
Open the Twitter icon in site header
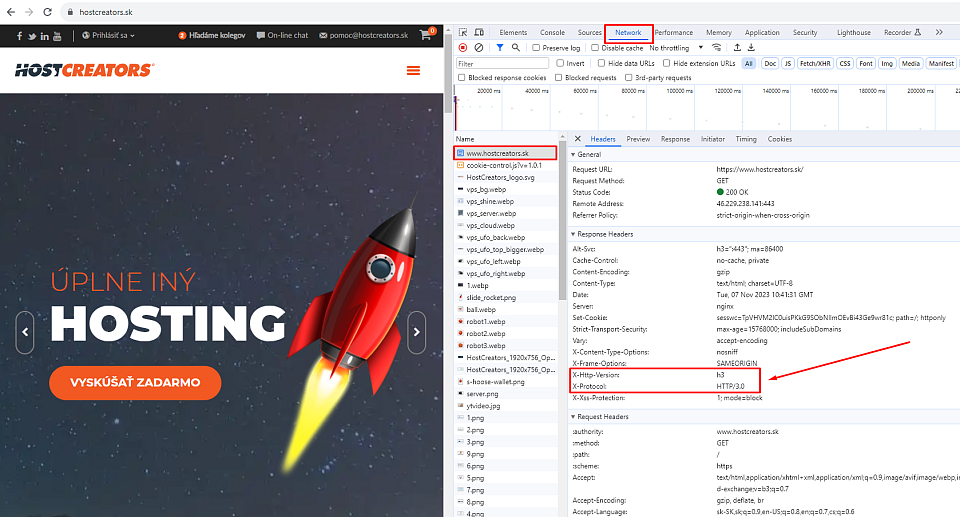click(x=32, y=36)
